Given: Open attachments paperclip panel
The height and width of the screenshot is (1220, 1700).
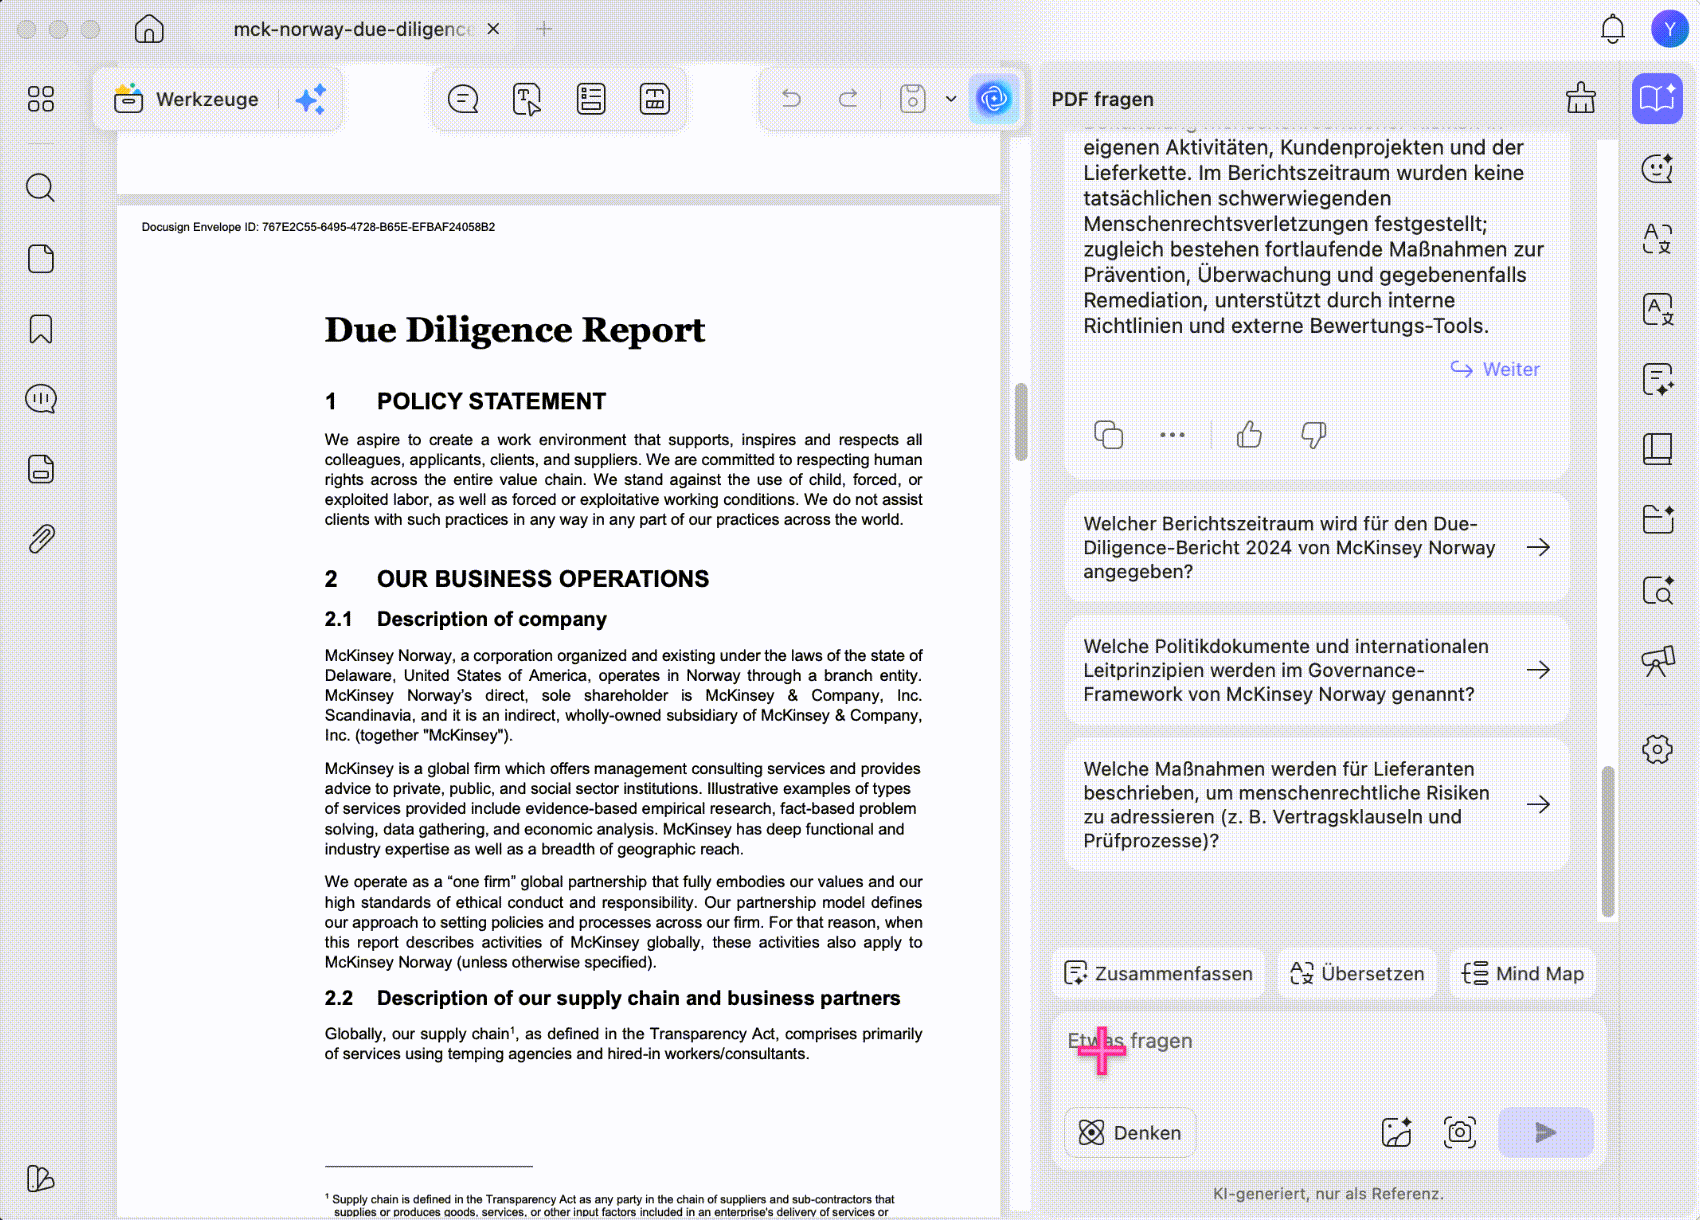Looking at the screenshot, I should coord(41,539).
